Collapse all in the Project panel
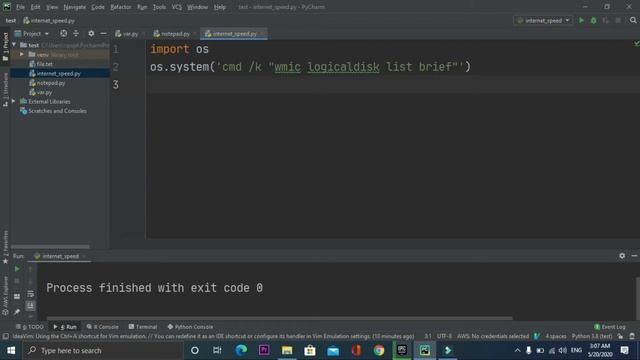640x360 pixels. [76, 33]
